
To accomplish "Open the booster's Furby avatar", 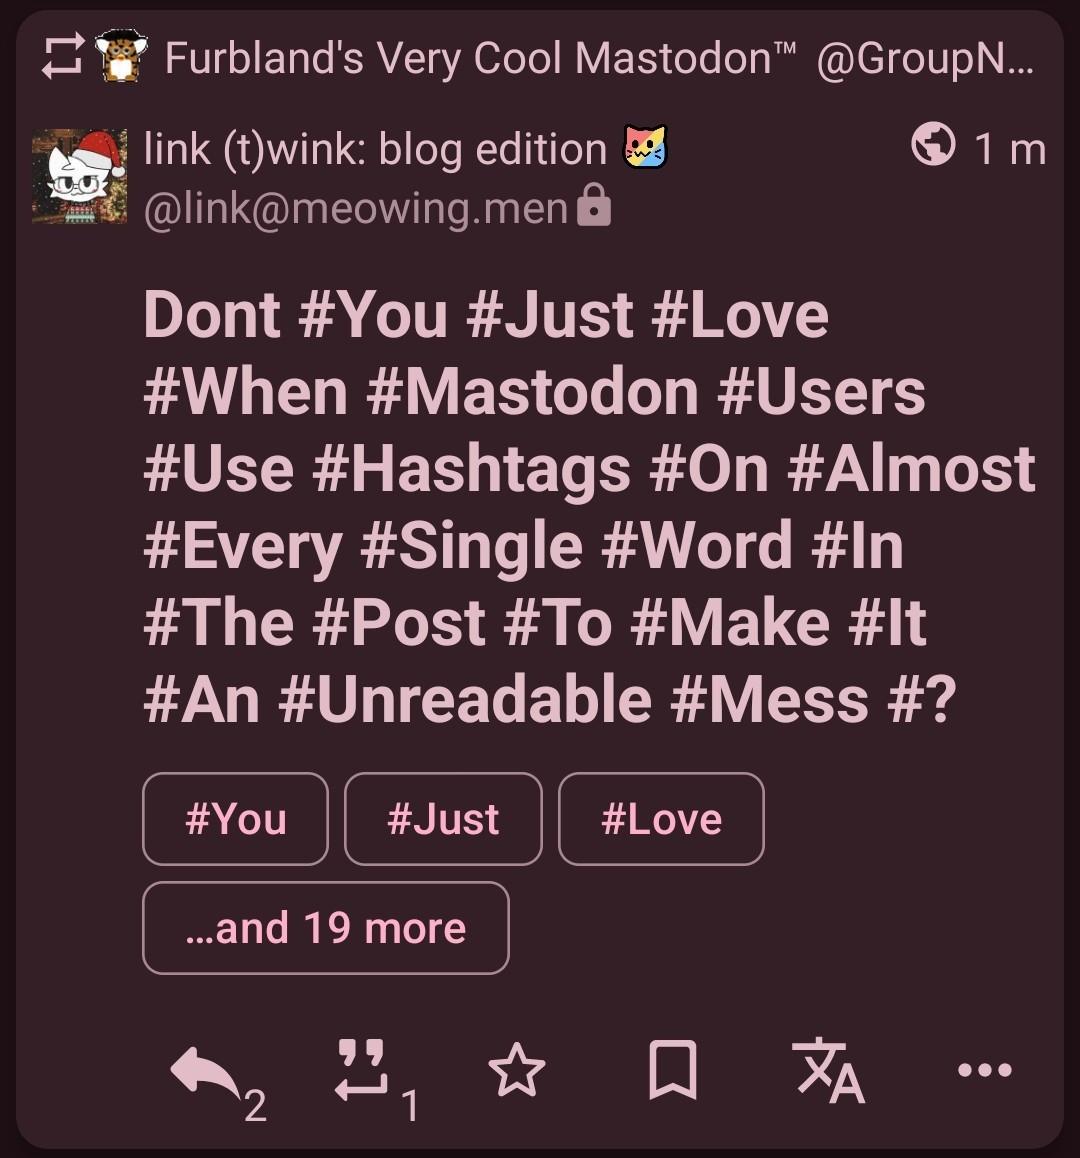I will point(121,56).
